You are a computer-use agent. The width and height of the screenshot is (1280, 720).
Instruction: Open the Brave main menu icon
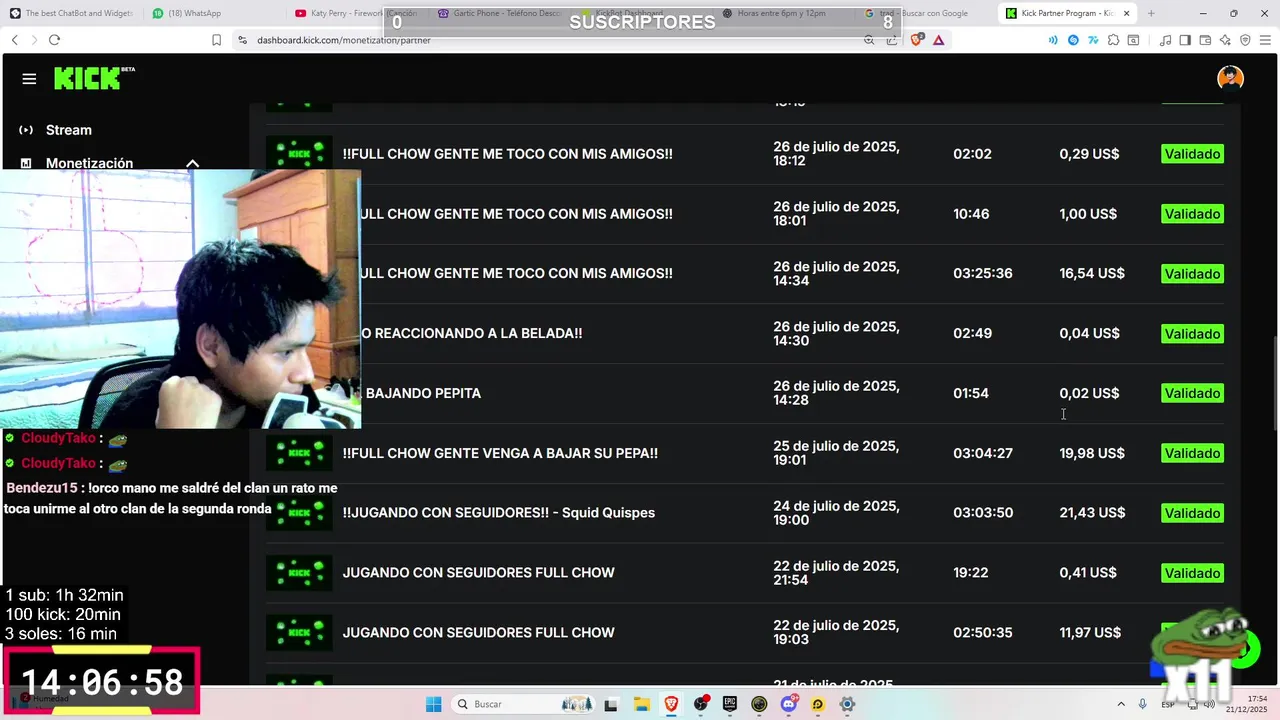point(1265,40)
